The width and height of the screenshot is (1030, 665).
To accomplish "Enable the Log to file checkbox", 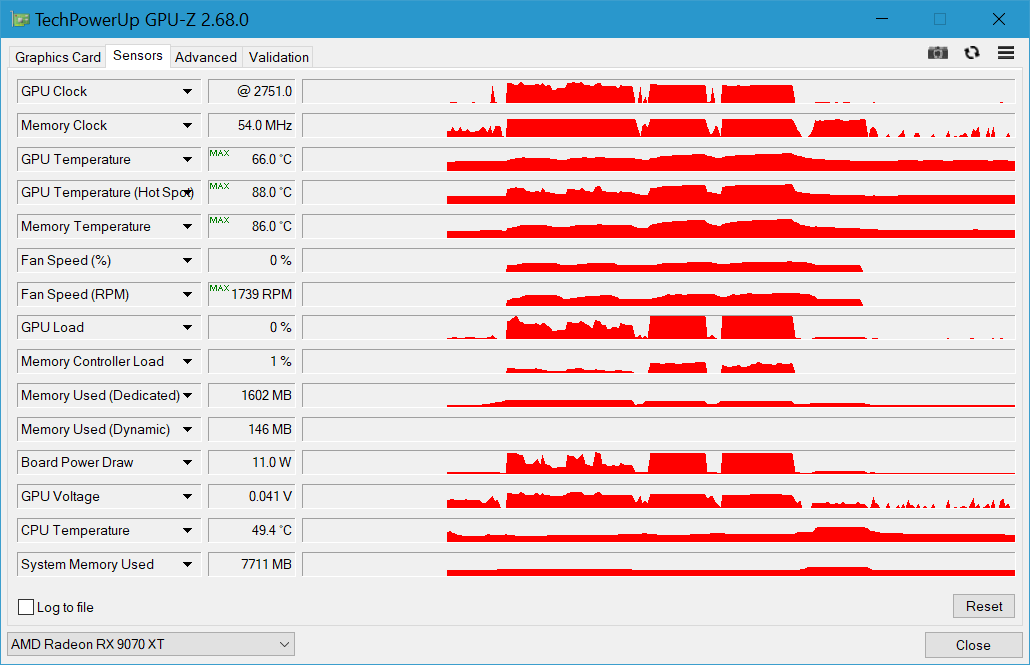I will click(x=26, y=607).
